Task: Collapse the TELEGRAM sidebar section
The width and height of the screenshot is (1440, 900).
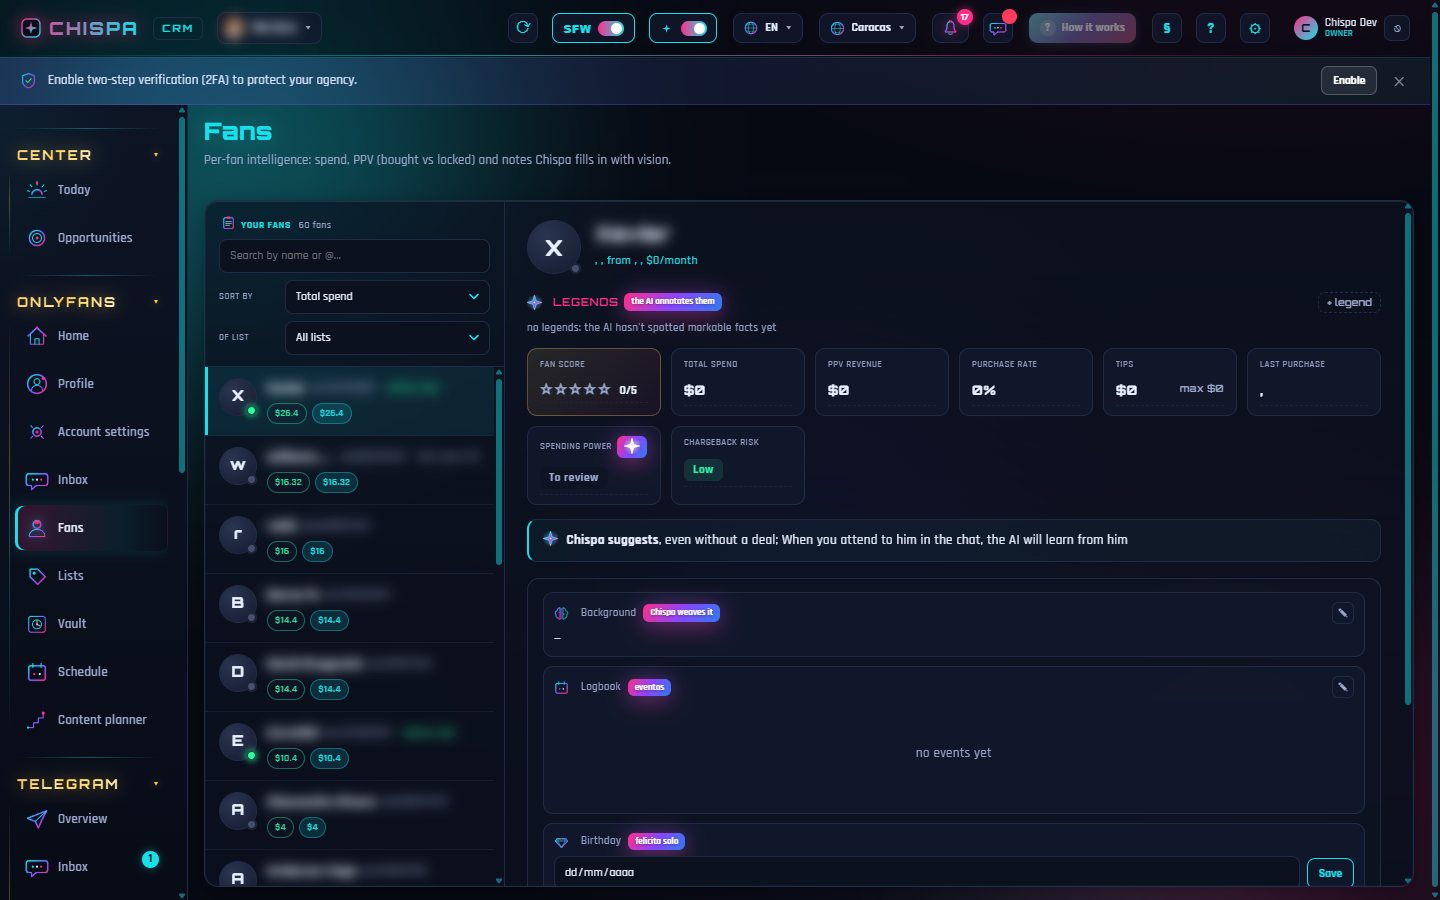Action: 156,784
